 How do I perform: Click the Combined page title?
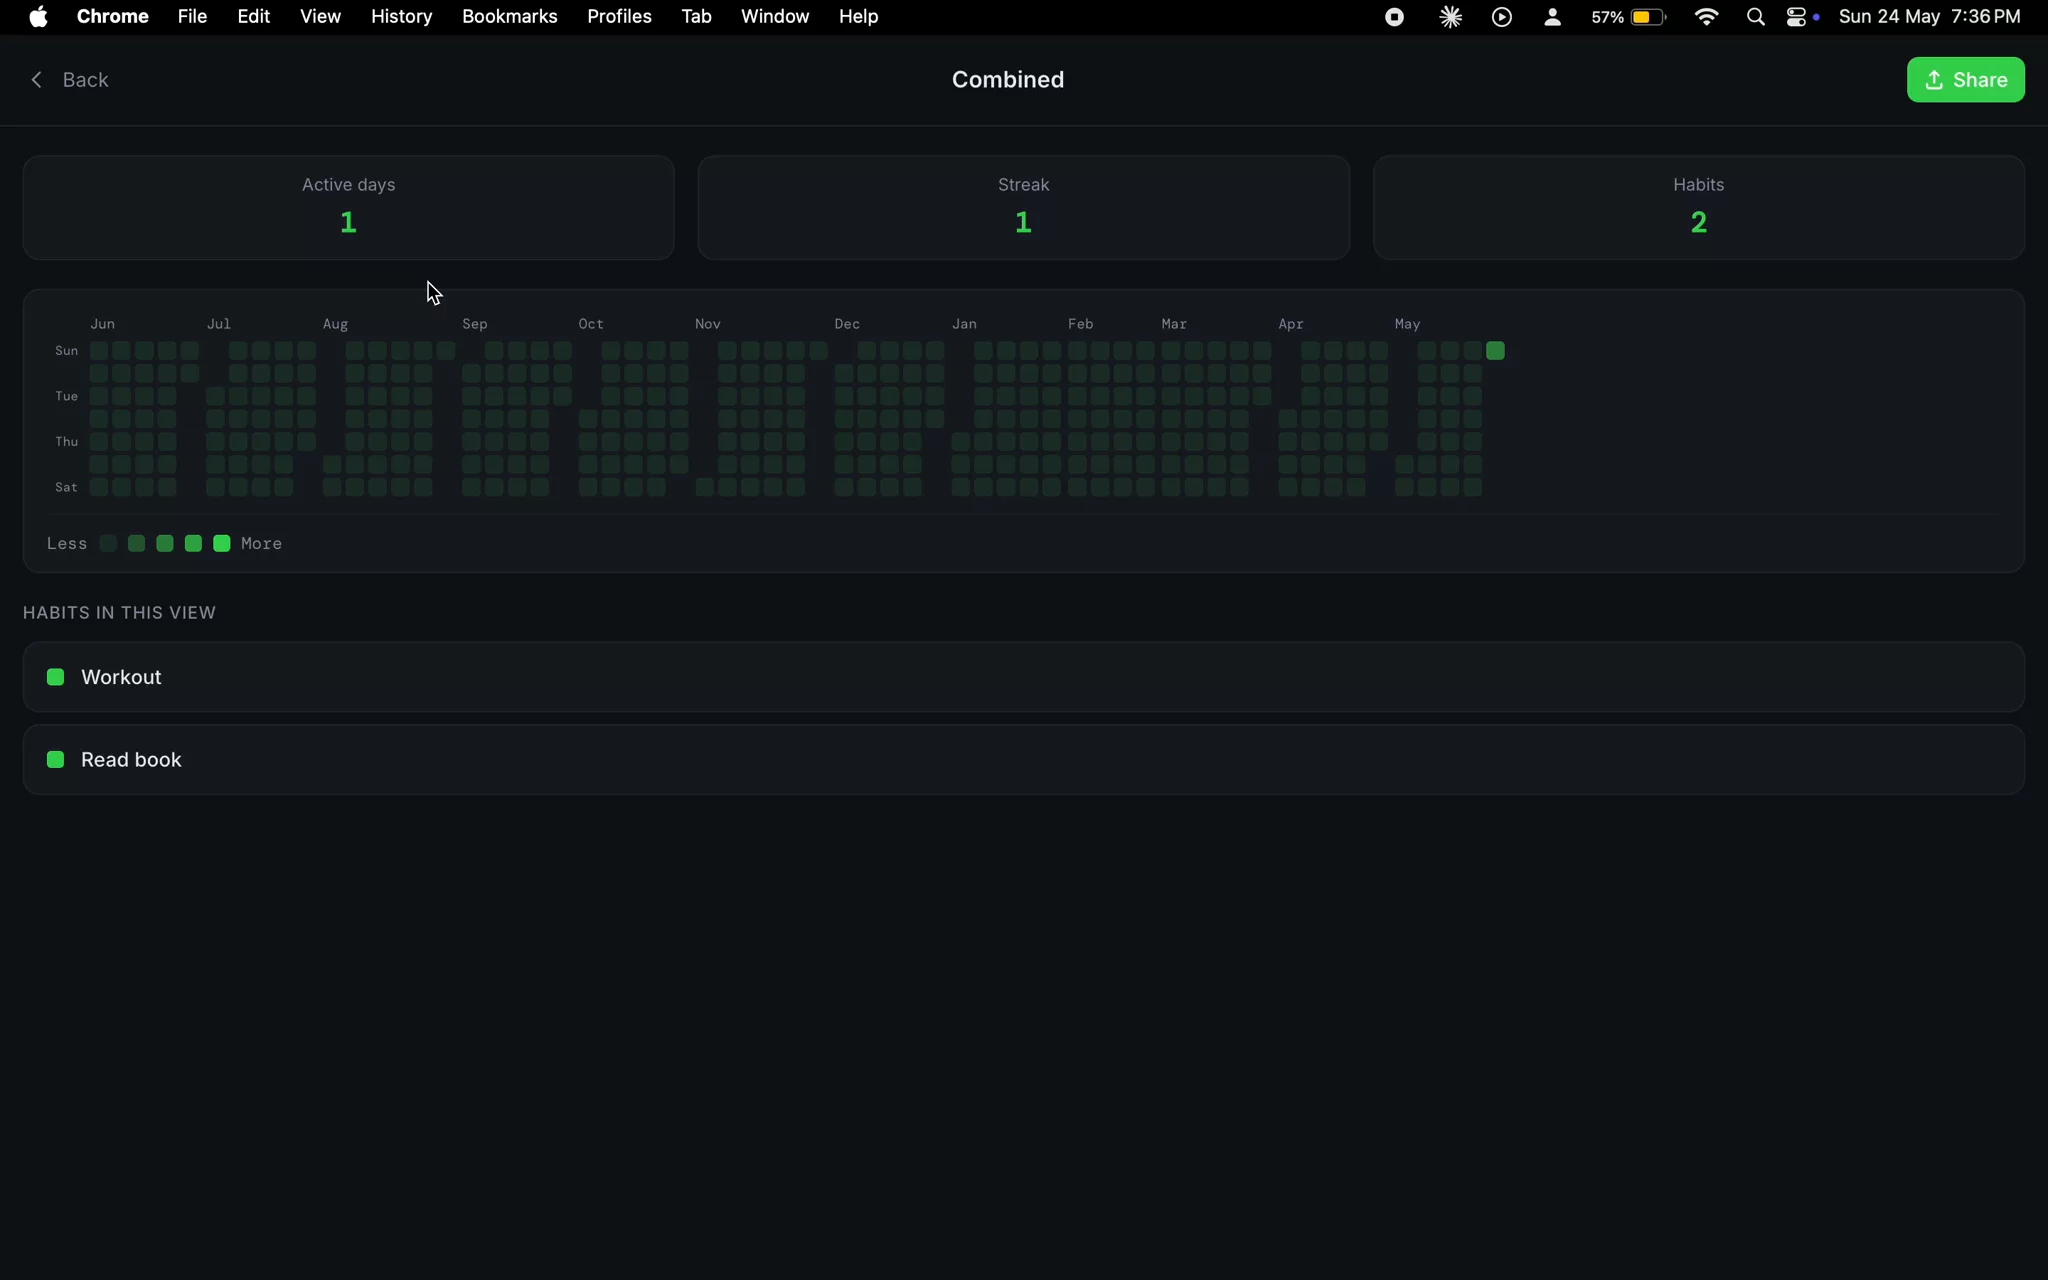coord(1007,80)
